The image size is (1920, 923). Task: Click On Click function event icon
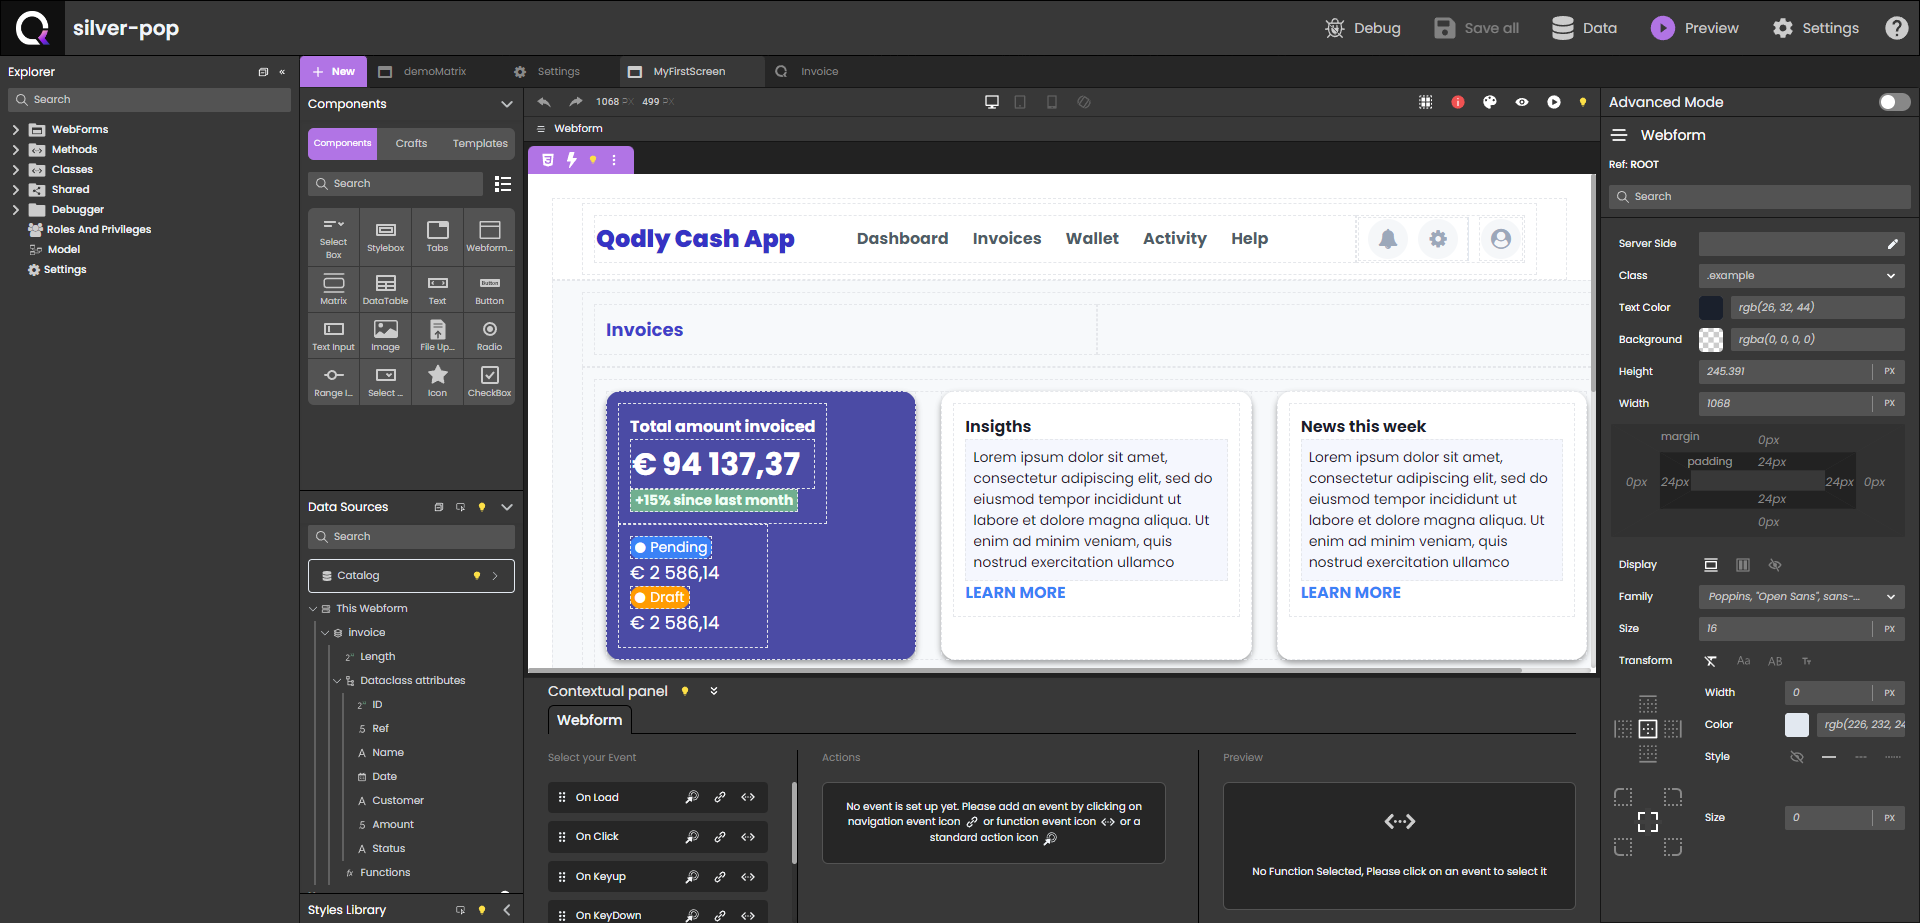pos(748,837)
